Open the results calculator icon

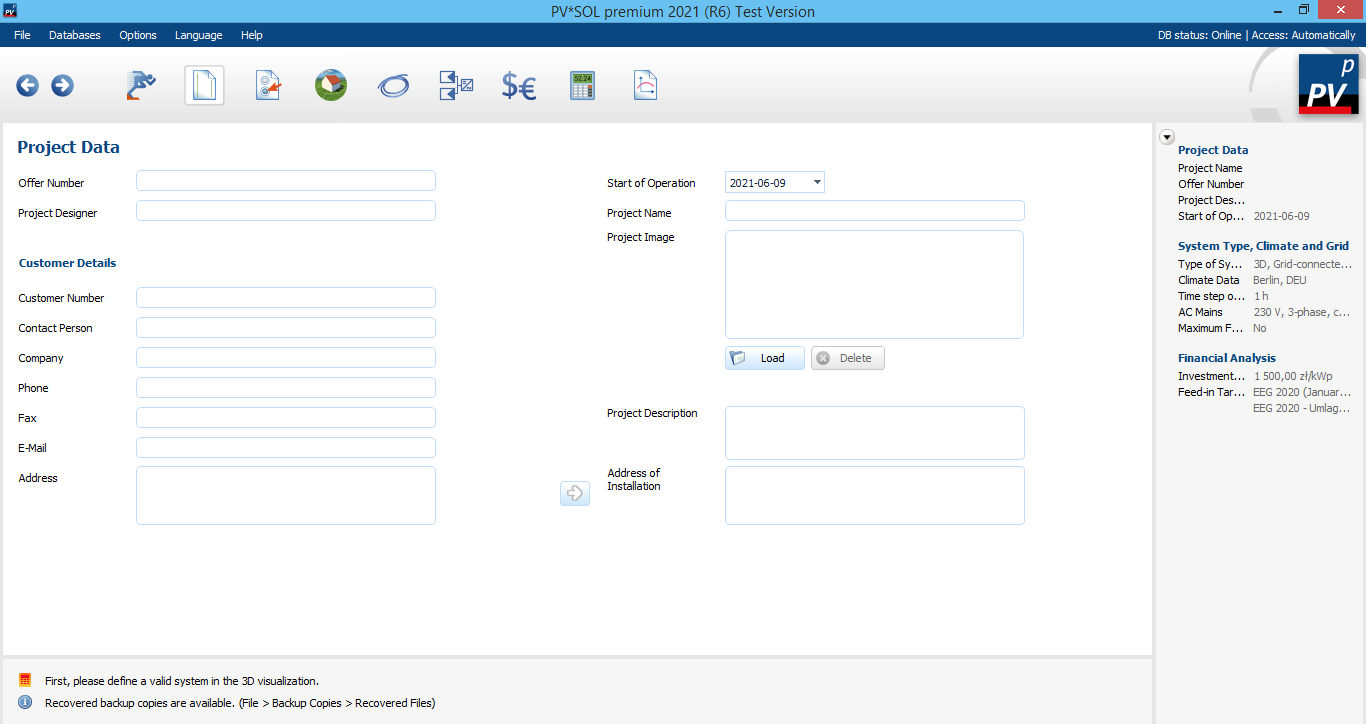(582, 86)
